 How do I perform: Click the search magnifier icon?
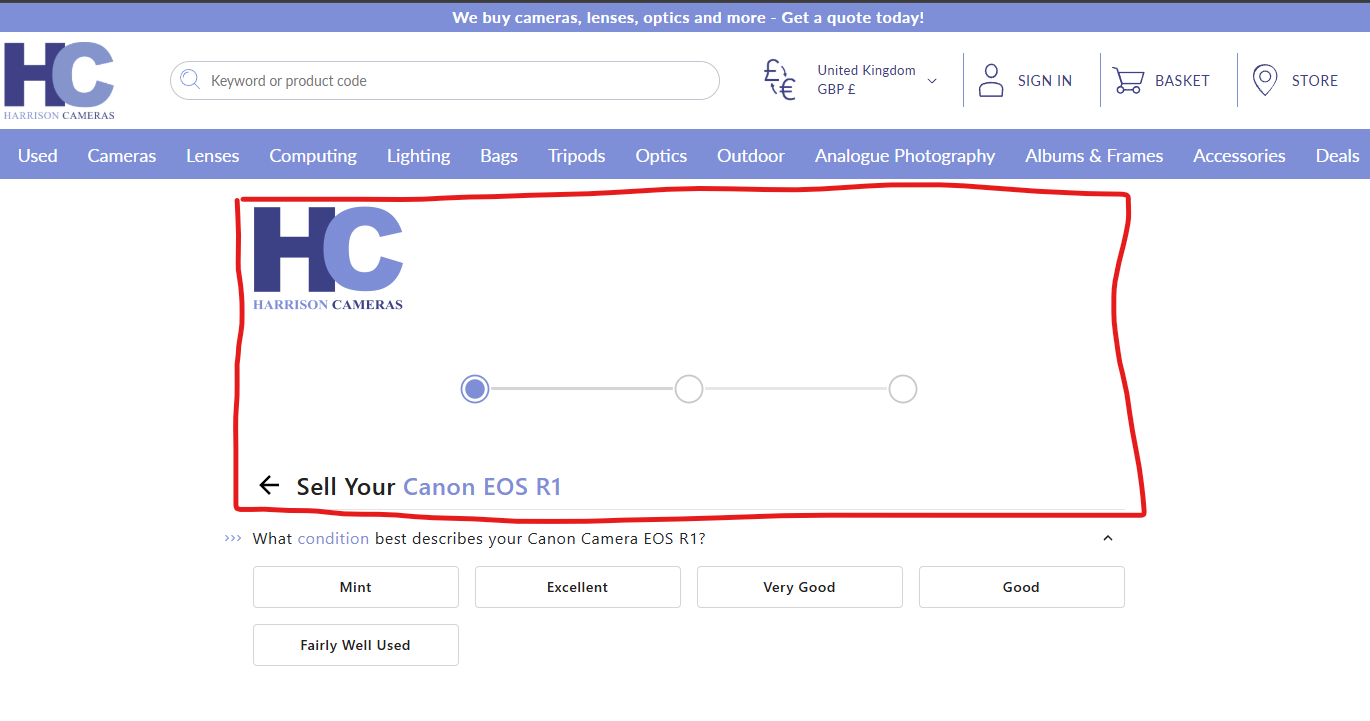190,80
